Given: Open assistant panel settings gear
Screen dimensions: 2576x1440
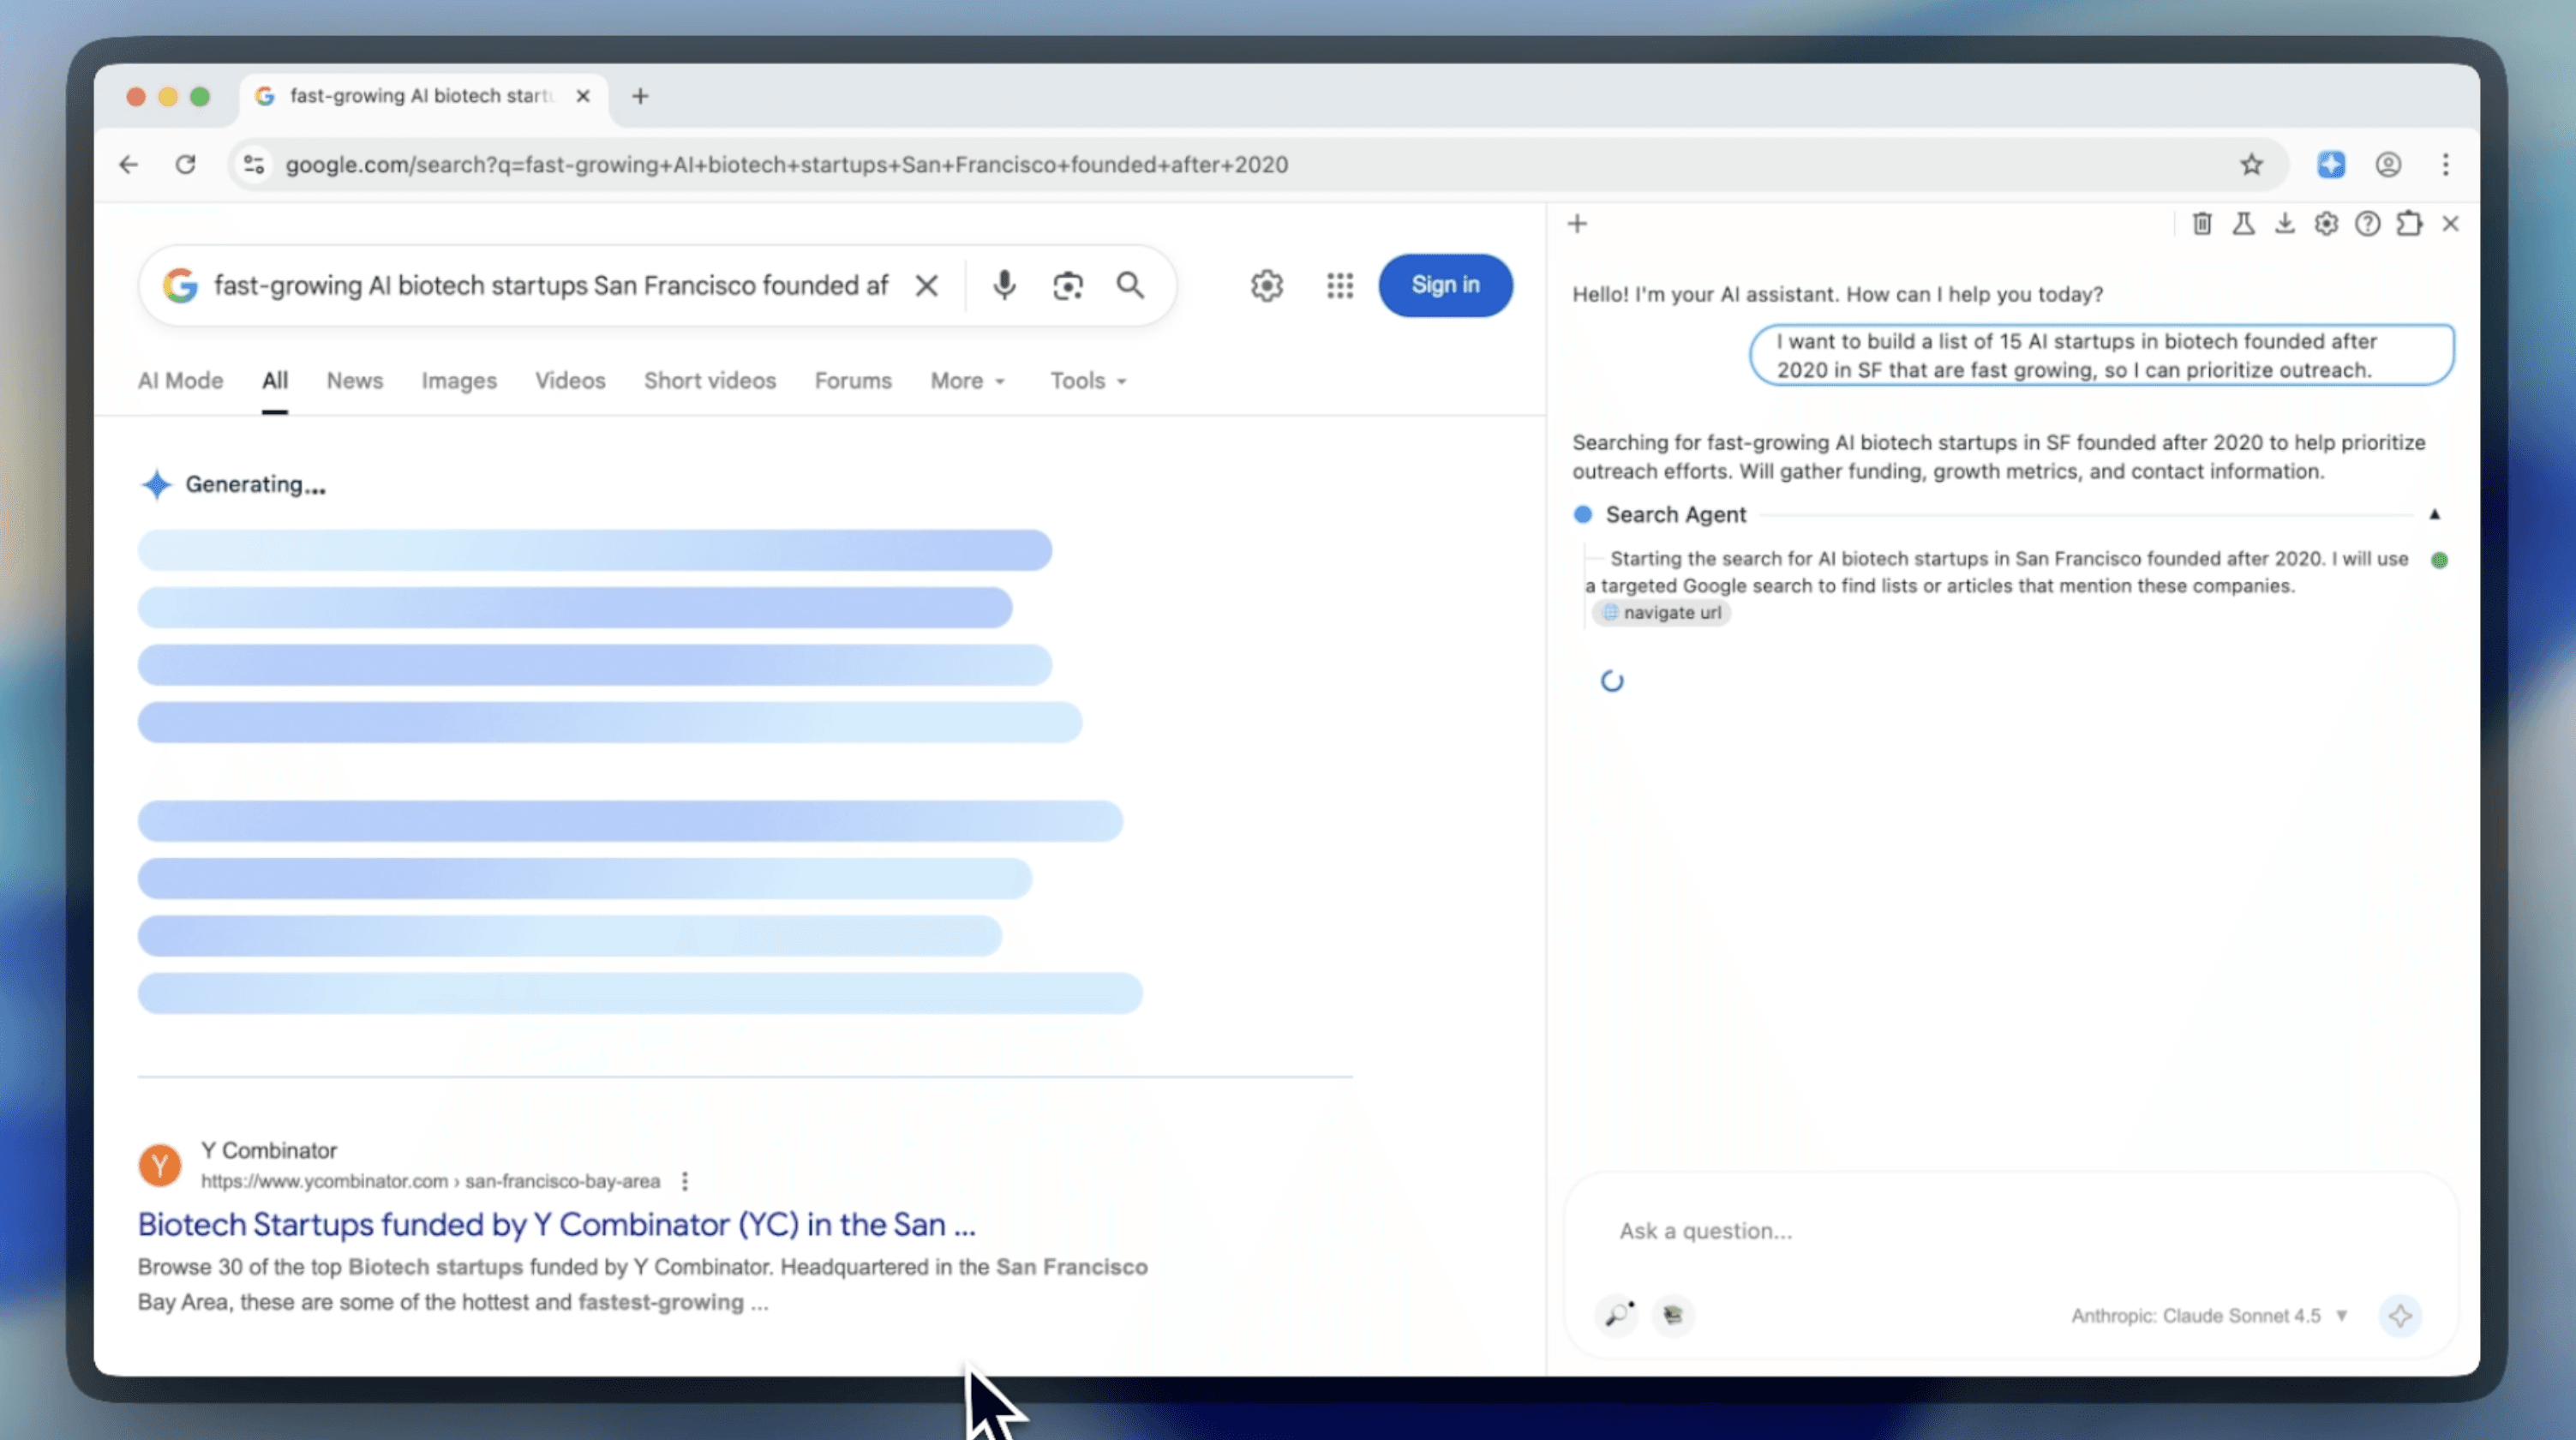Looking at the screenshot, I should click(x=2326, y=224).
